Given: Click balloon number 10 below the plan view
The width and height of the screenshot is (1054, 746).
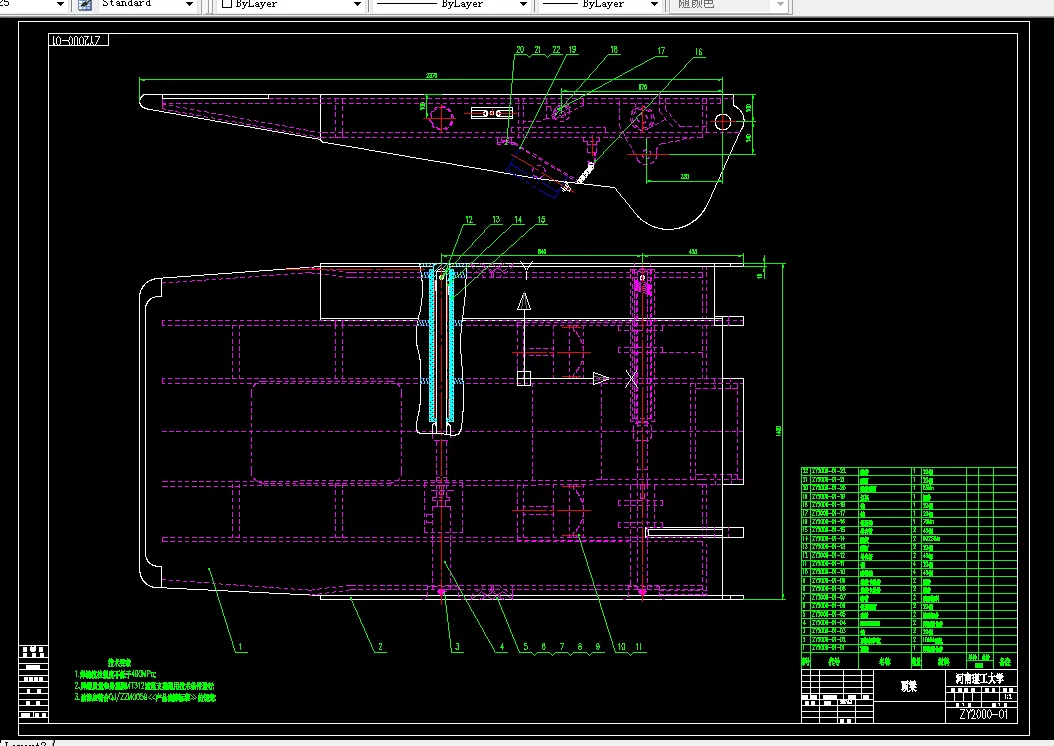Looking at the screenshot, I should click(621, 647).
